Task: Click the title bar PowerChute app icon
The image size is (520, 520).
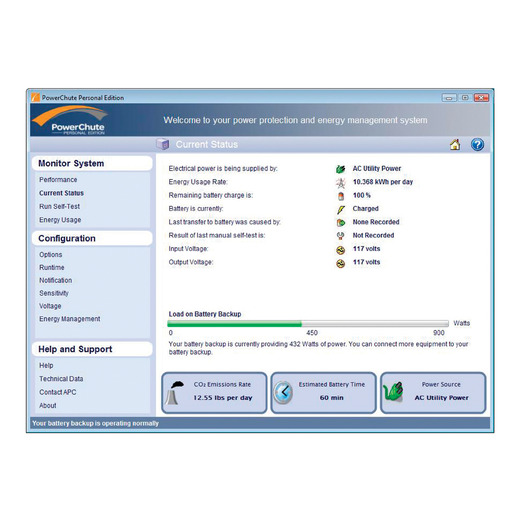Action: 35,97
